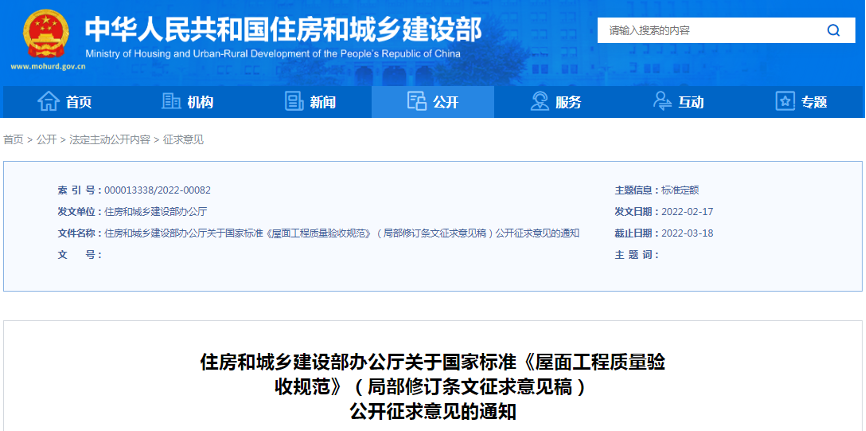Screen dimensions: 866x431
Task: Open 法定主动公开内容 breadcrumb link
Action: [x=109, y=140]
